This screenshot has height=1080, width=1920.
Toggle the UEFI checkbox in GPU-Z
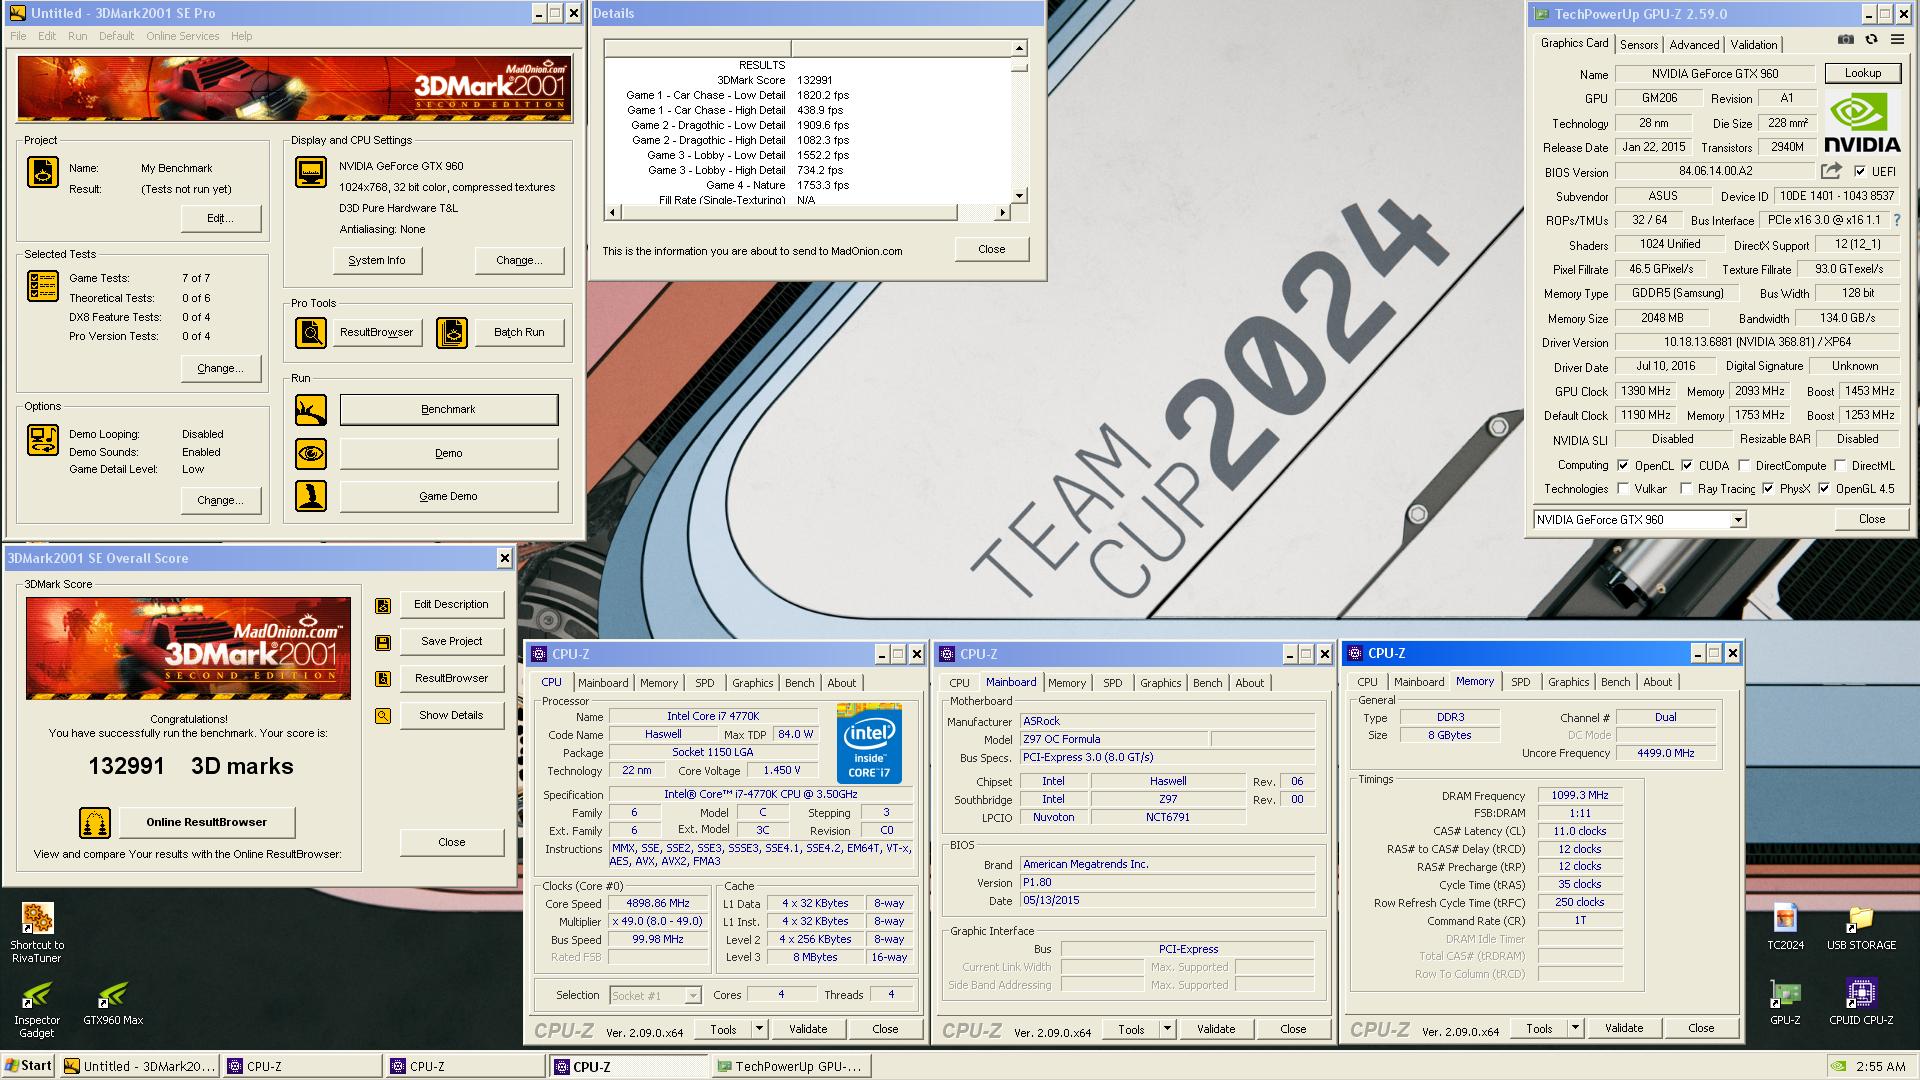click(x=1860, y=171)
